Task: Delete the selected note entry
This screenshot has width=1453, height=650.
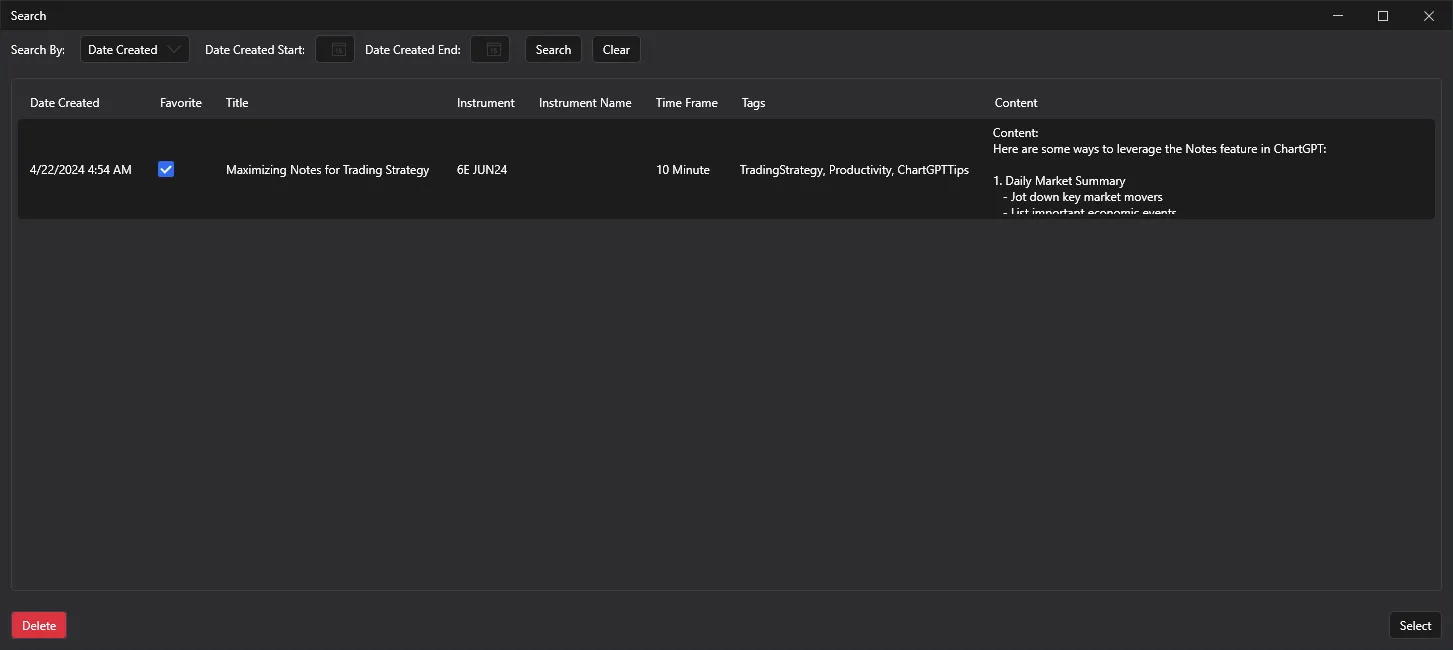Action: pos(38,624)
